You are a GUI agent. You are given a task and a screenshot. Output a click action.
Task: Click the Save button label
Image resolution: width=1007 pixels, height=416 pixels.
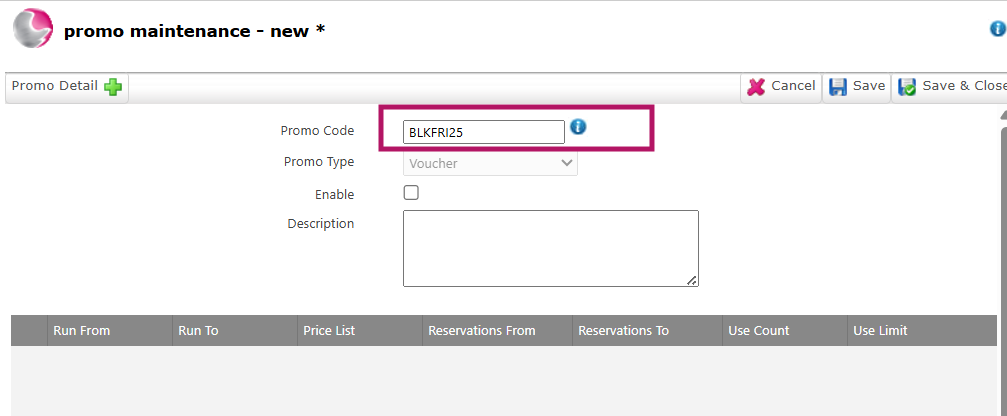(869, 85)
